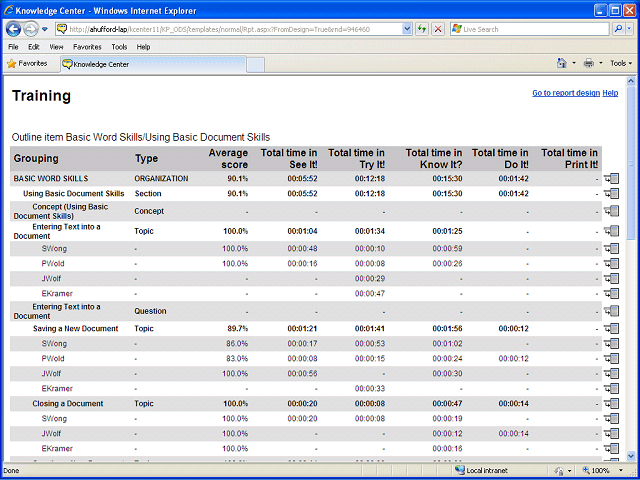Open SWong link under Entering Text topic
Image resolution: width=640 pixels, height=480 pixels.
coord(54,249)
